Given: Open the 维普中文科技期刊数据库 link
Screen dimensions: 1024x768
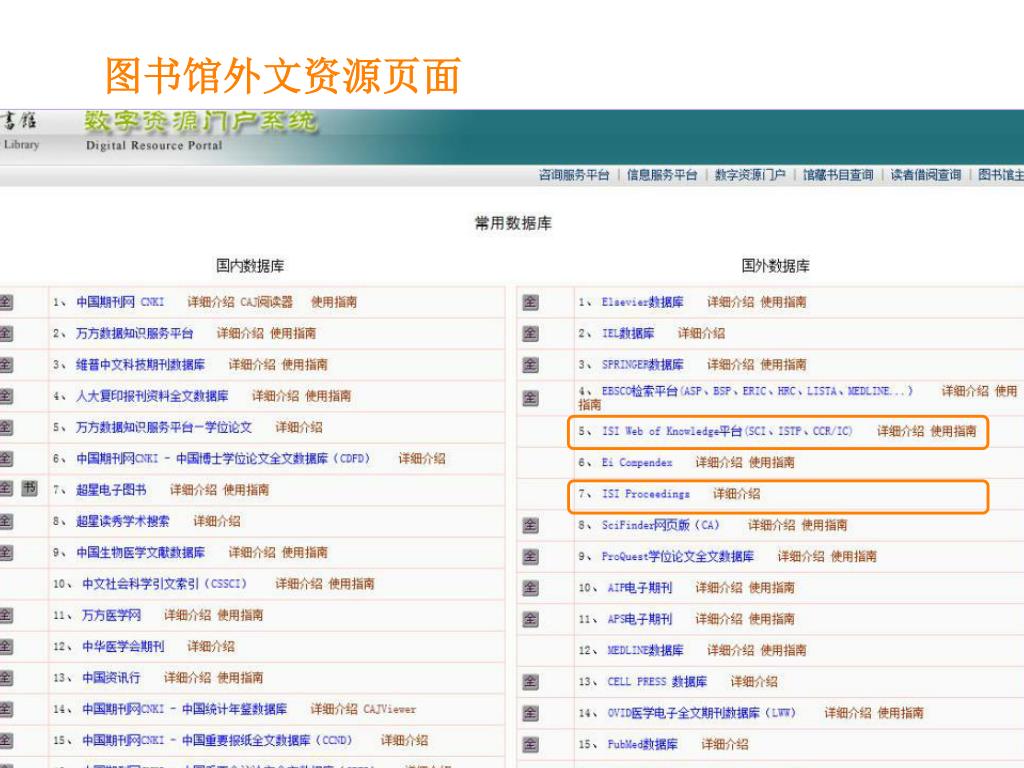Looking at the screenshot, I should point(140,364).
